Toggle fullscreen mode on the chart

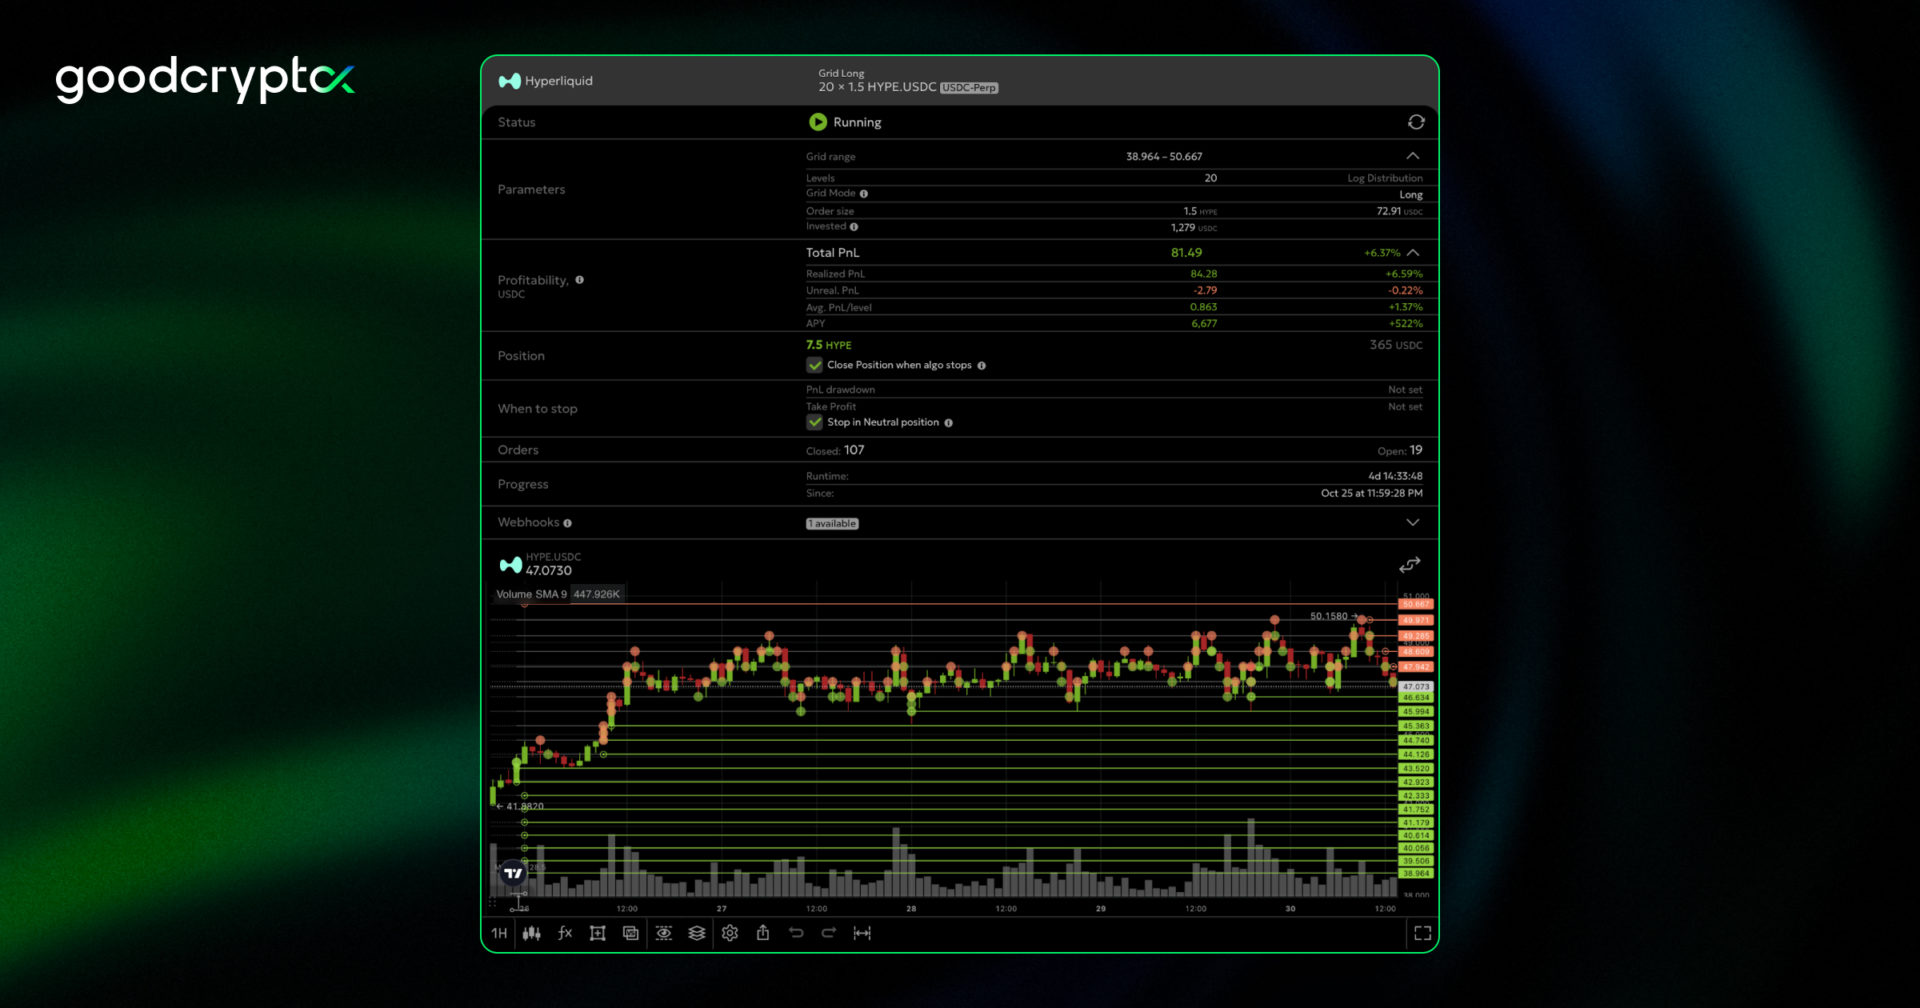point(1424,933)
